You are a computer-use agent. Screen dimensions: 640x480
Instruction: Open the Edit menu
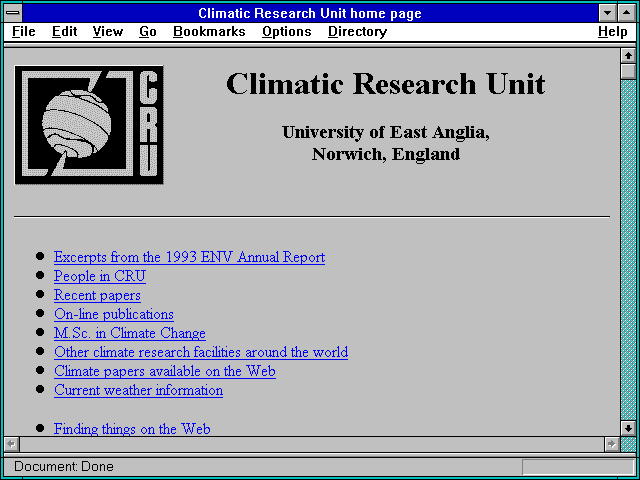pyautogui.click(x=64, y=32)
